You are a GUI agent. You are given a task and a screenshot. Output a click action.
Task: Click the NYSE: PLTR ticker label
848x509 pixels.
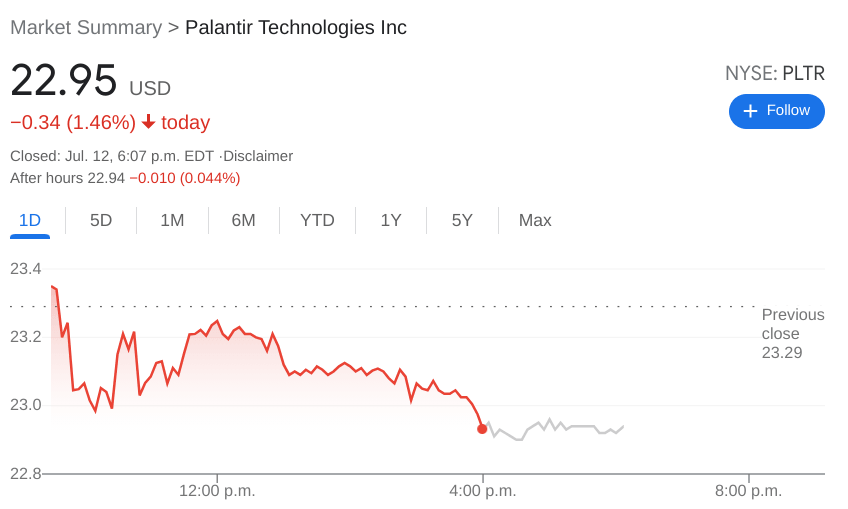point(775,73)
